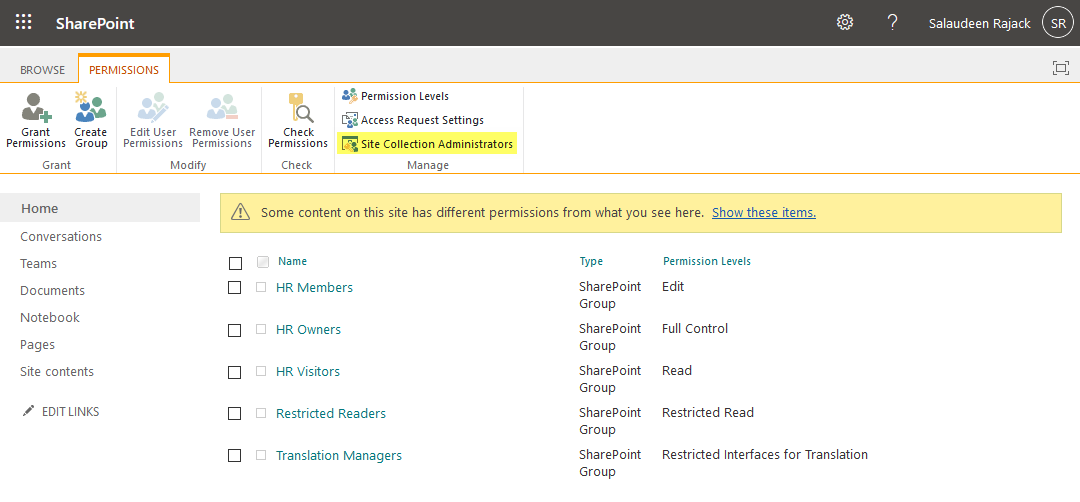The image size is (1080, 502).
Task: Tick the small checkbox beside Translation Managers name
Action: (x=261, y=455)
